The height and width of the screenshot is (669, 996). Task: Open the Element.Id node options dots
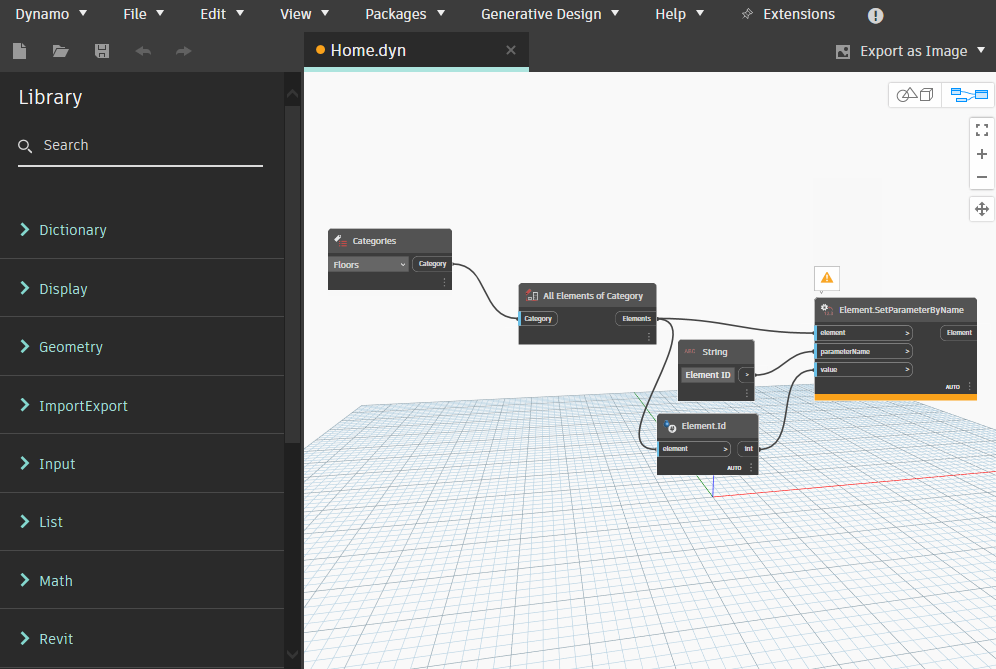(x=751, y=468)
